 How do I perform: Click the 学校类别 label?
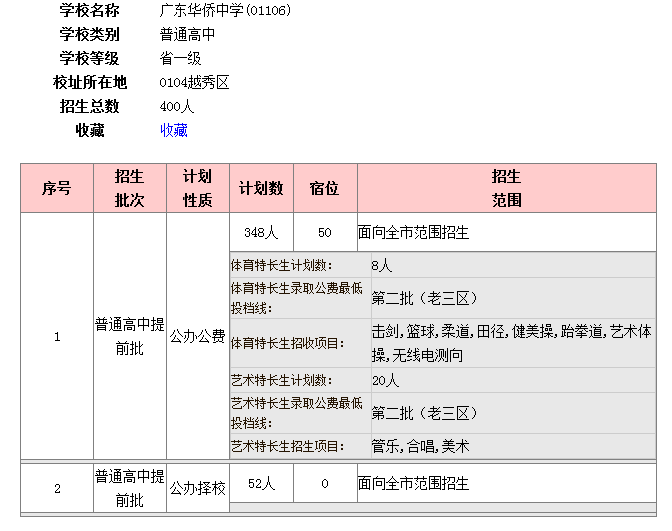tap(90, 34)
